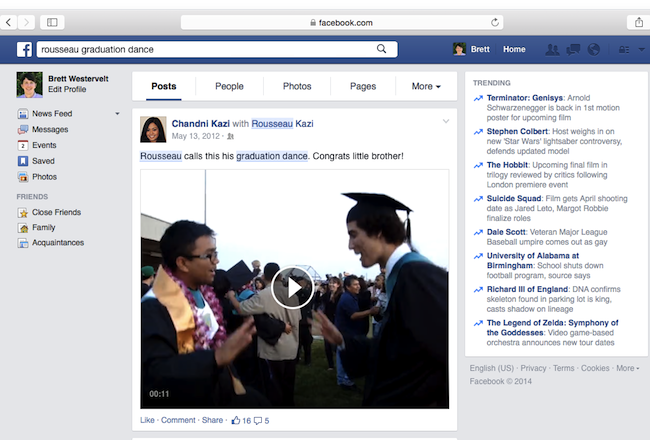This screenshot has height=440, width=650.
Task: Play the graduation dance video
Action: pos(293,287)
